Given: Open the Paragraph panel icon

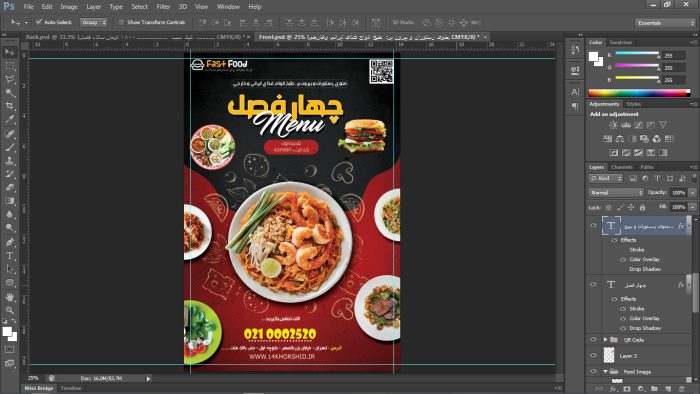Looking at the screenshot, I should coord(575,106).
